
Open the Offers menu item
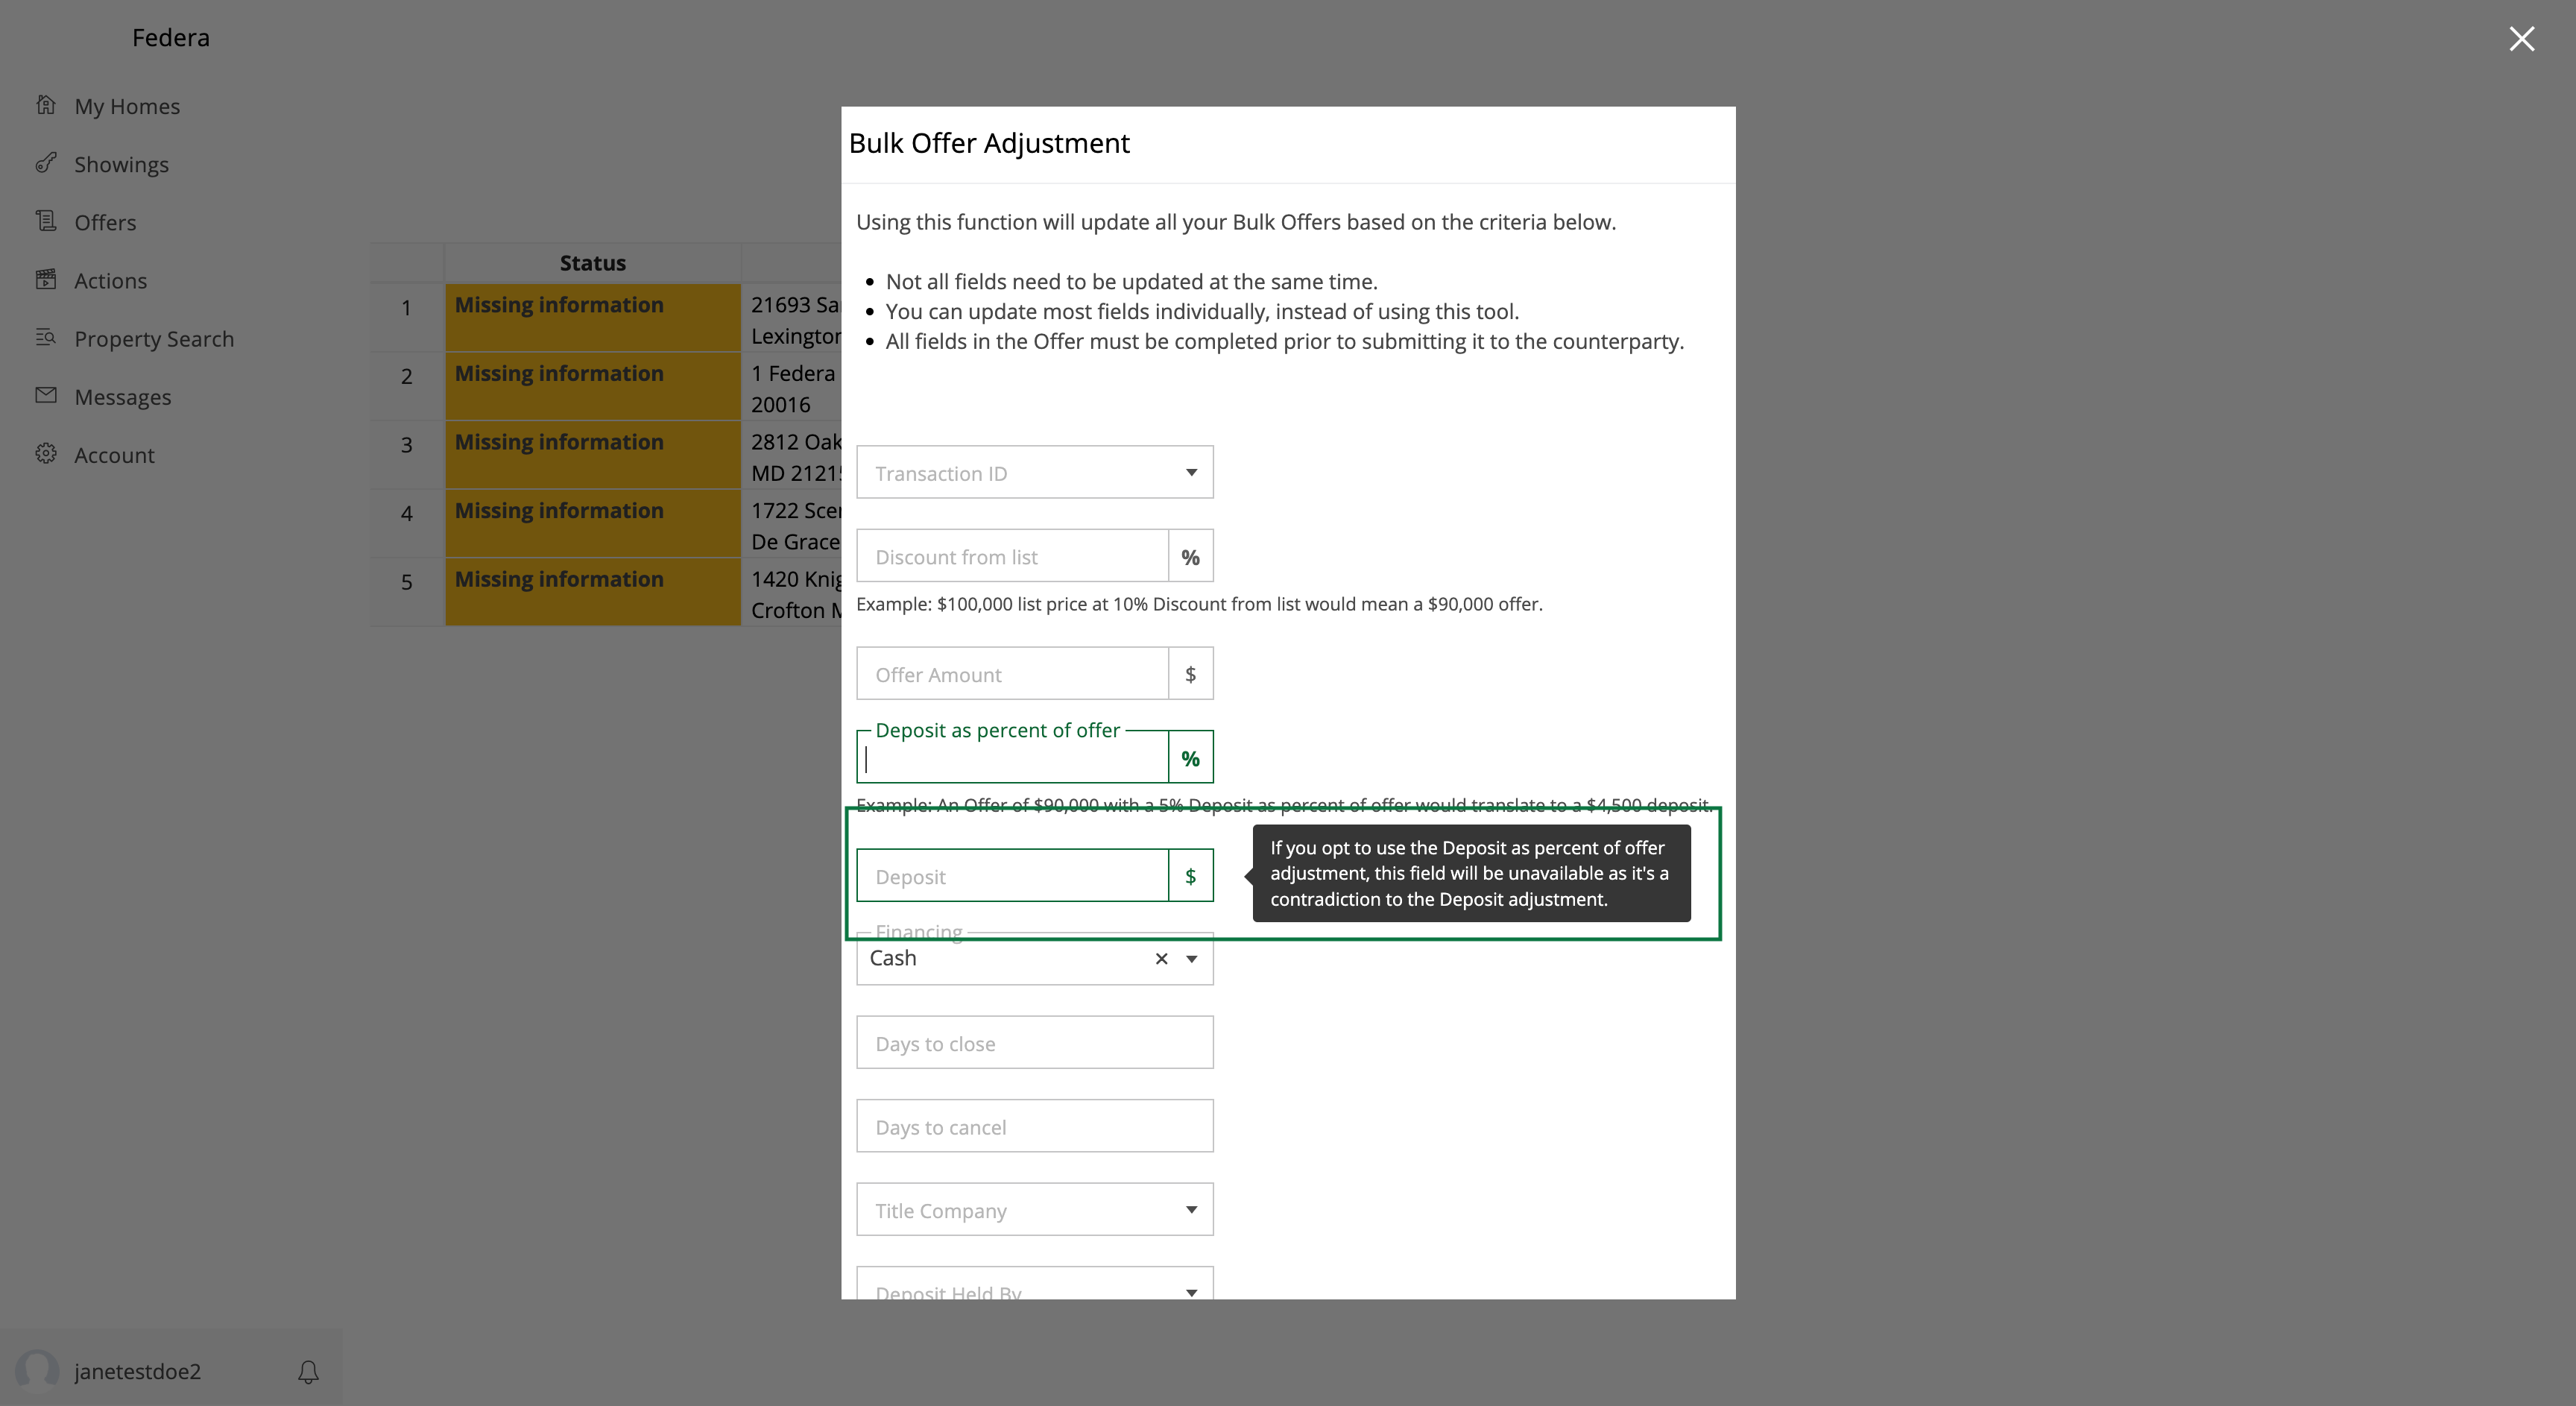105,222
